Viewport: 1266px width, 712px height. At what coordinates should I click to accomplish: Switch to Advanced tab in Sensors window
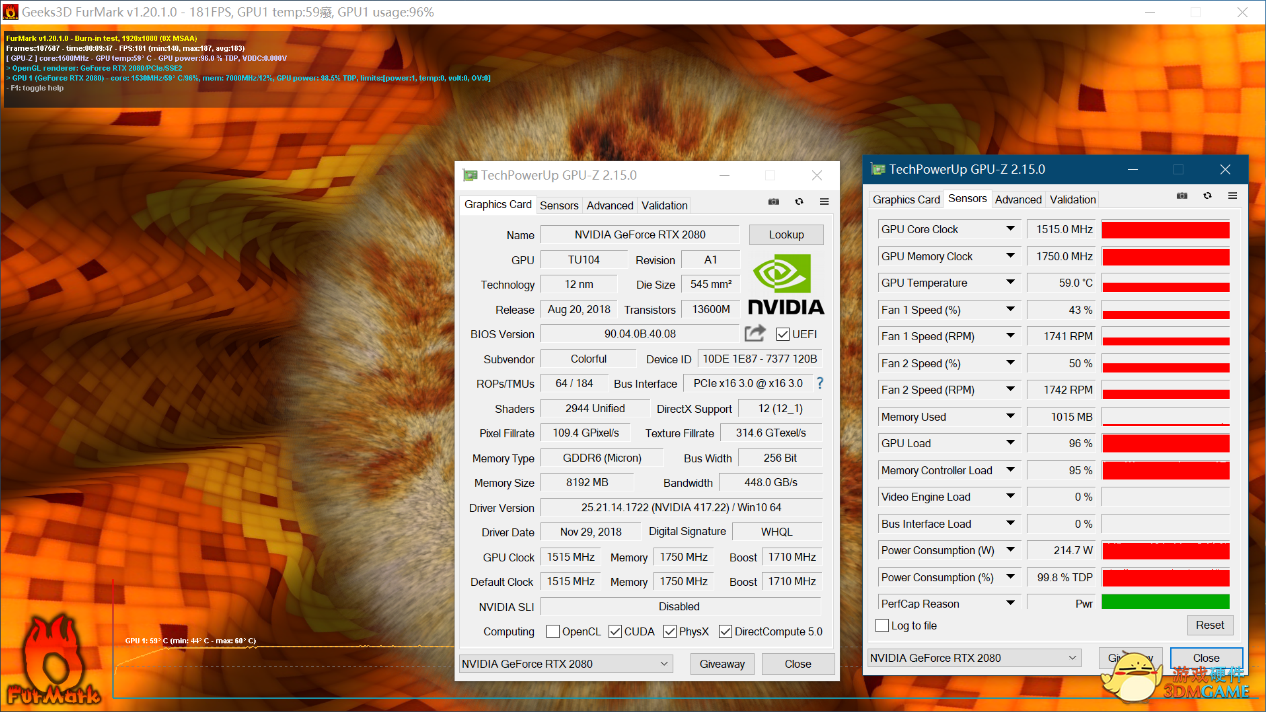[1018, 199]
